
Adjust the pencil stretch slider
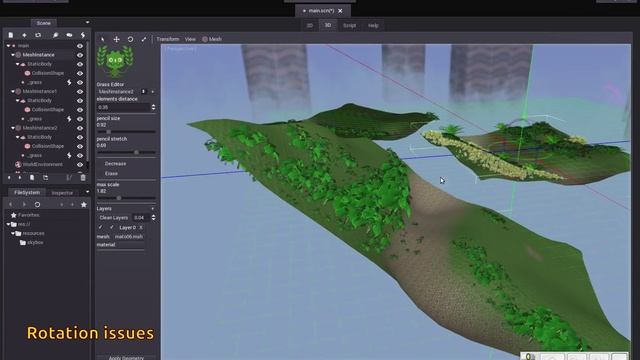click(126, 152)
